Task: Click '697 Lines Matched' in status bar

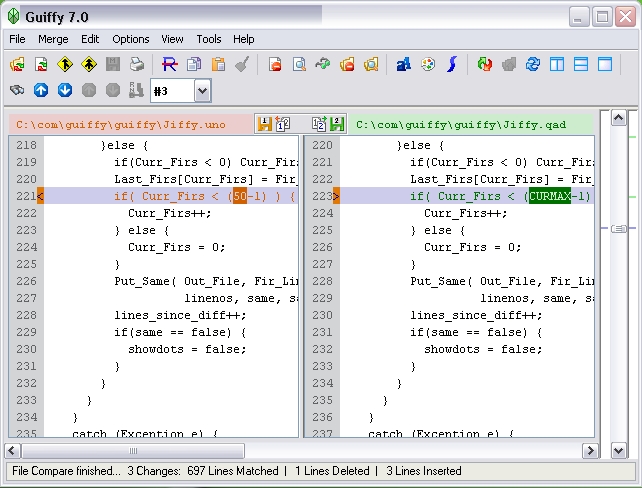Action: coord(233,471)
